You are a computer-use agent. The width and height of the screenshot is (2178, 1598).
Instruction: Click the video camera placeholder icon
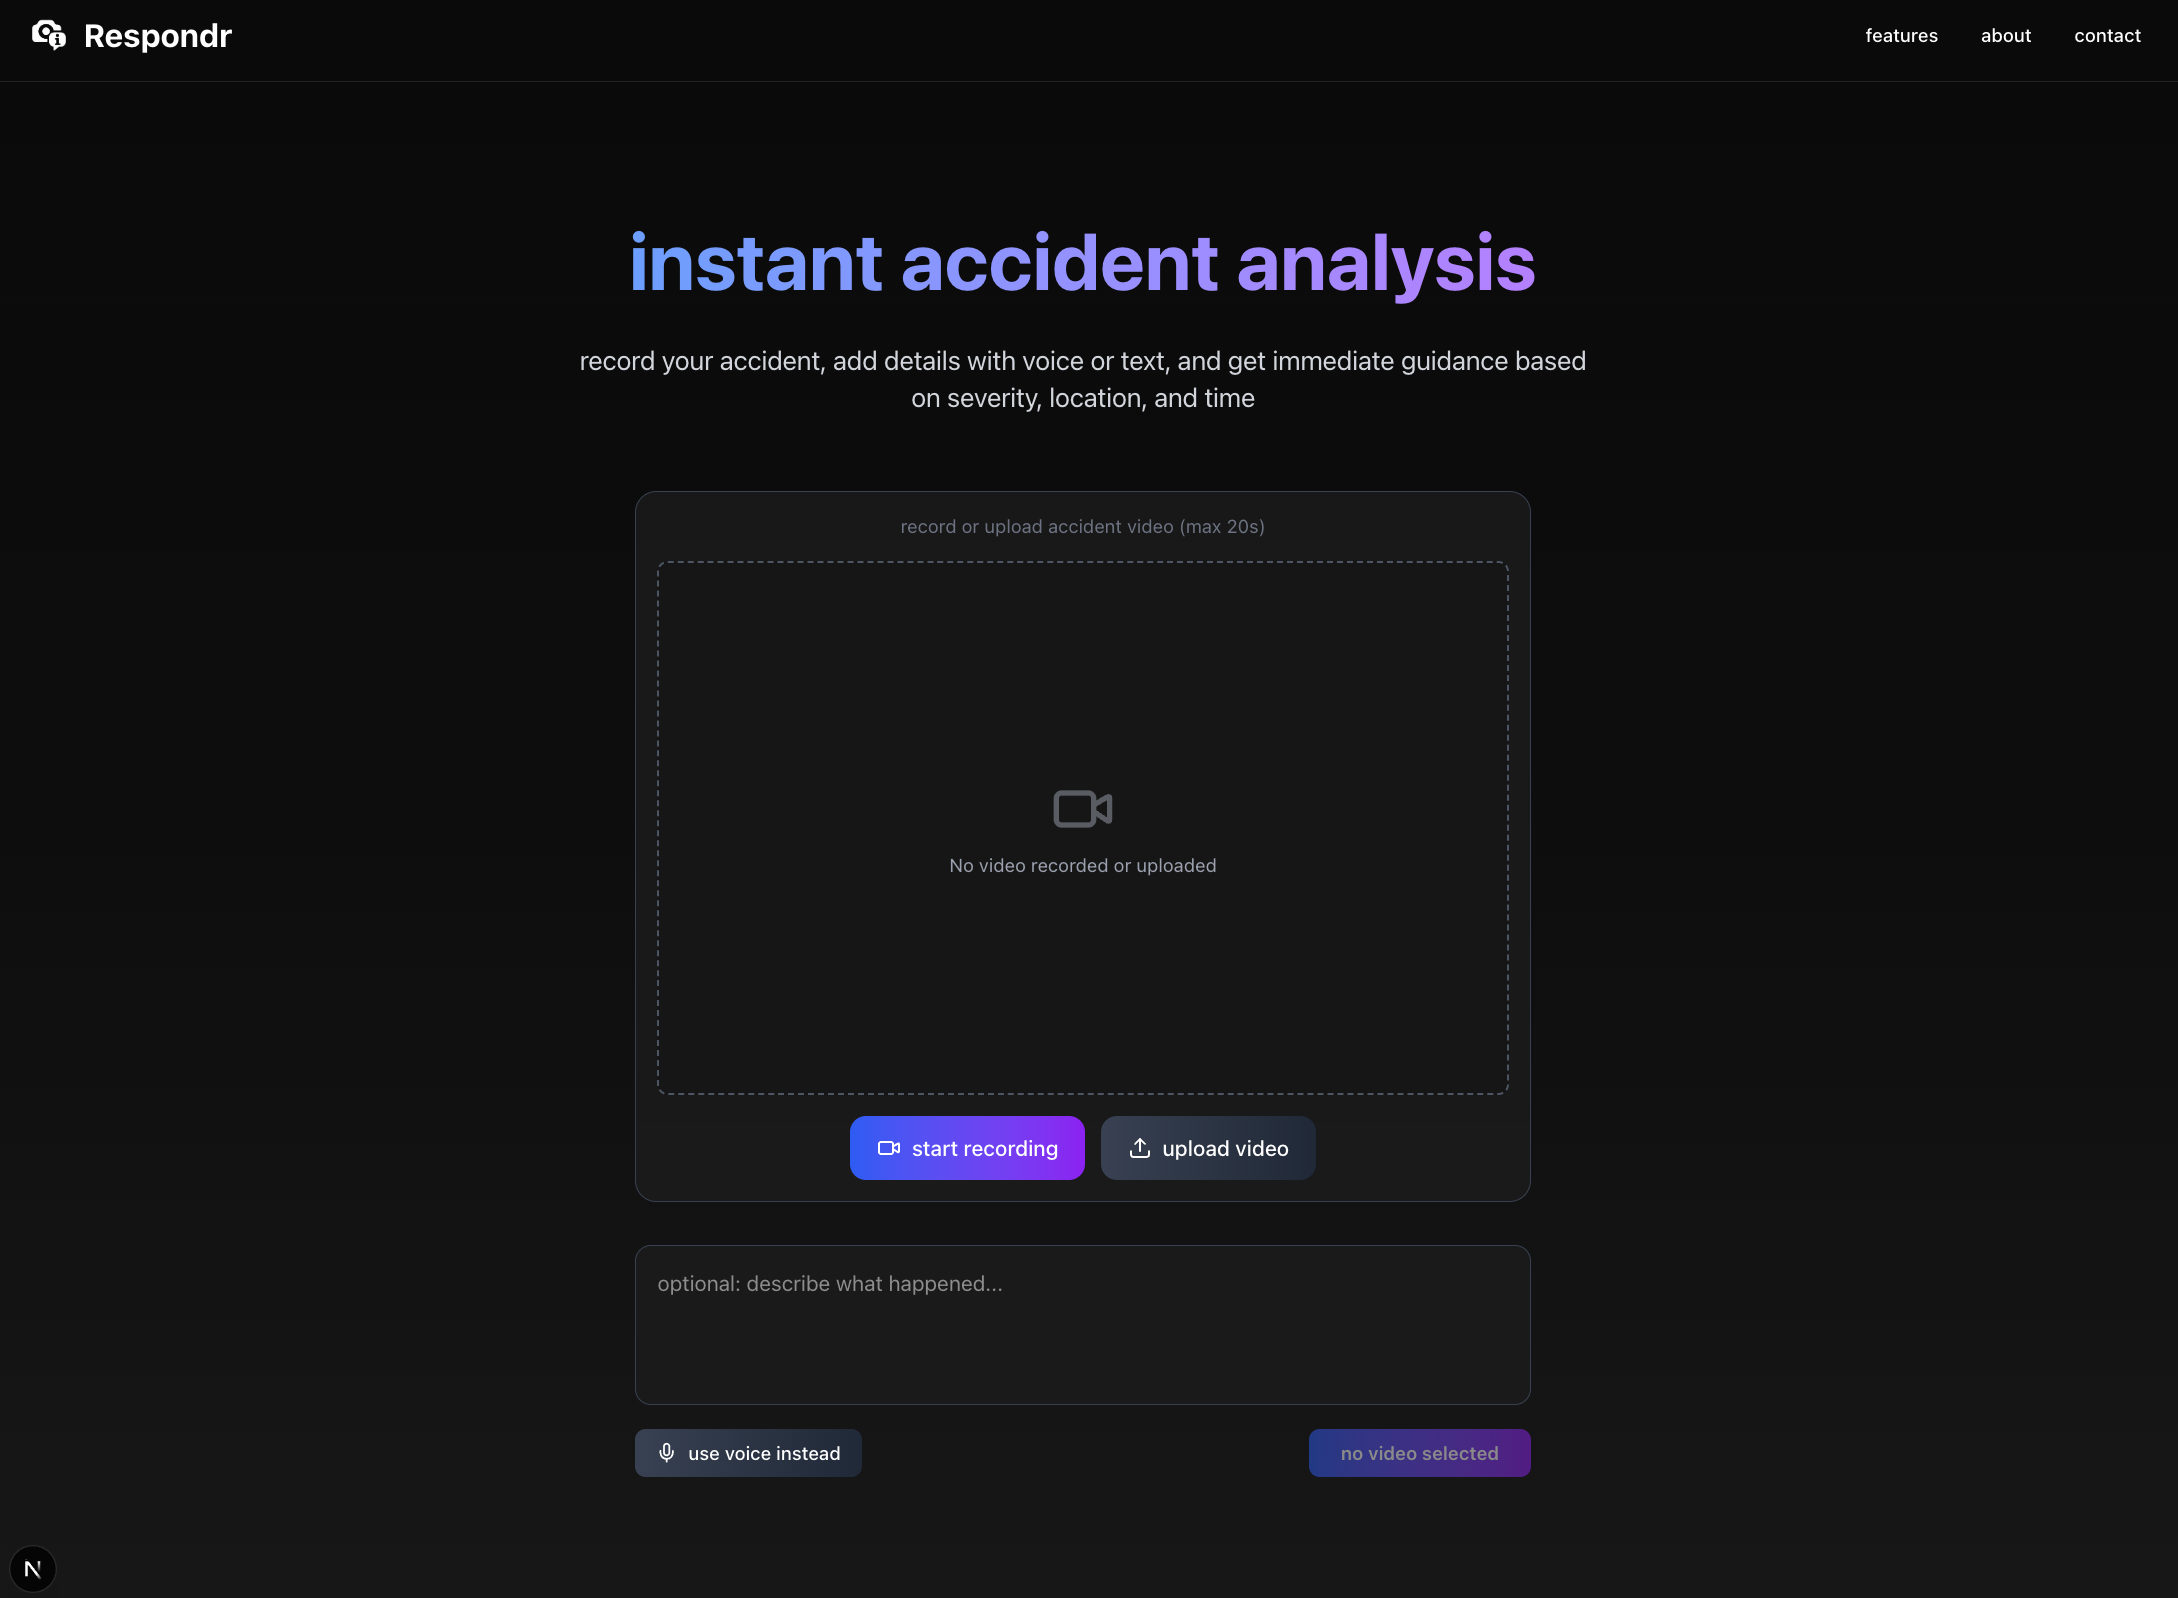pyautogui.click(x=1082, y=808)
